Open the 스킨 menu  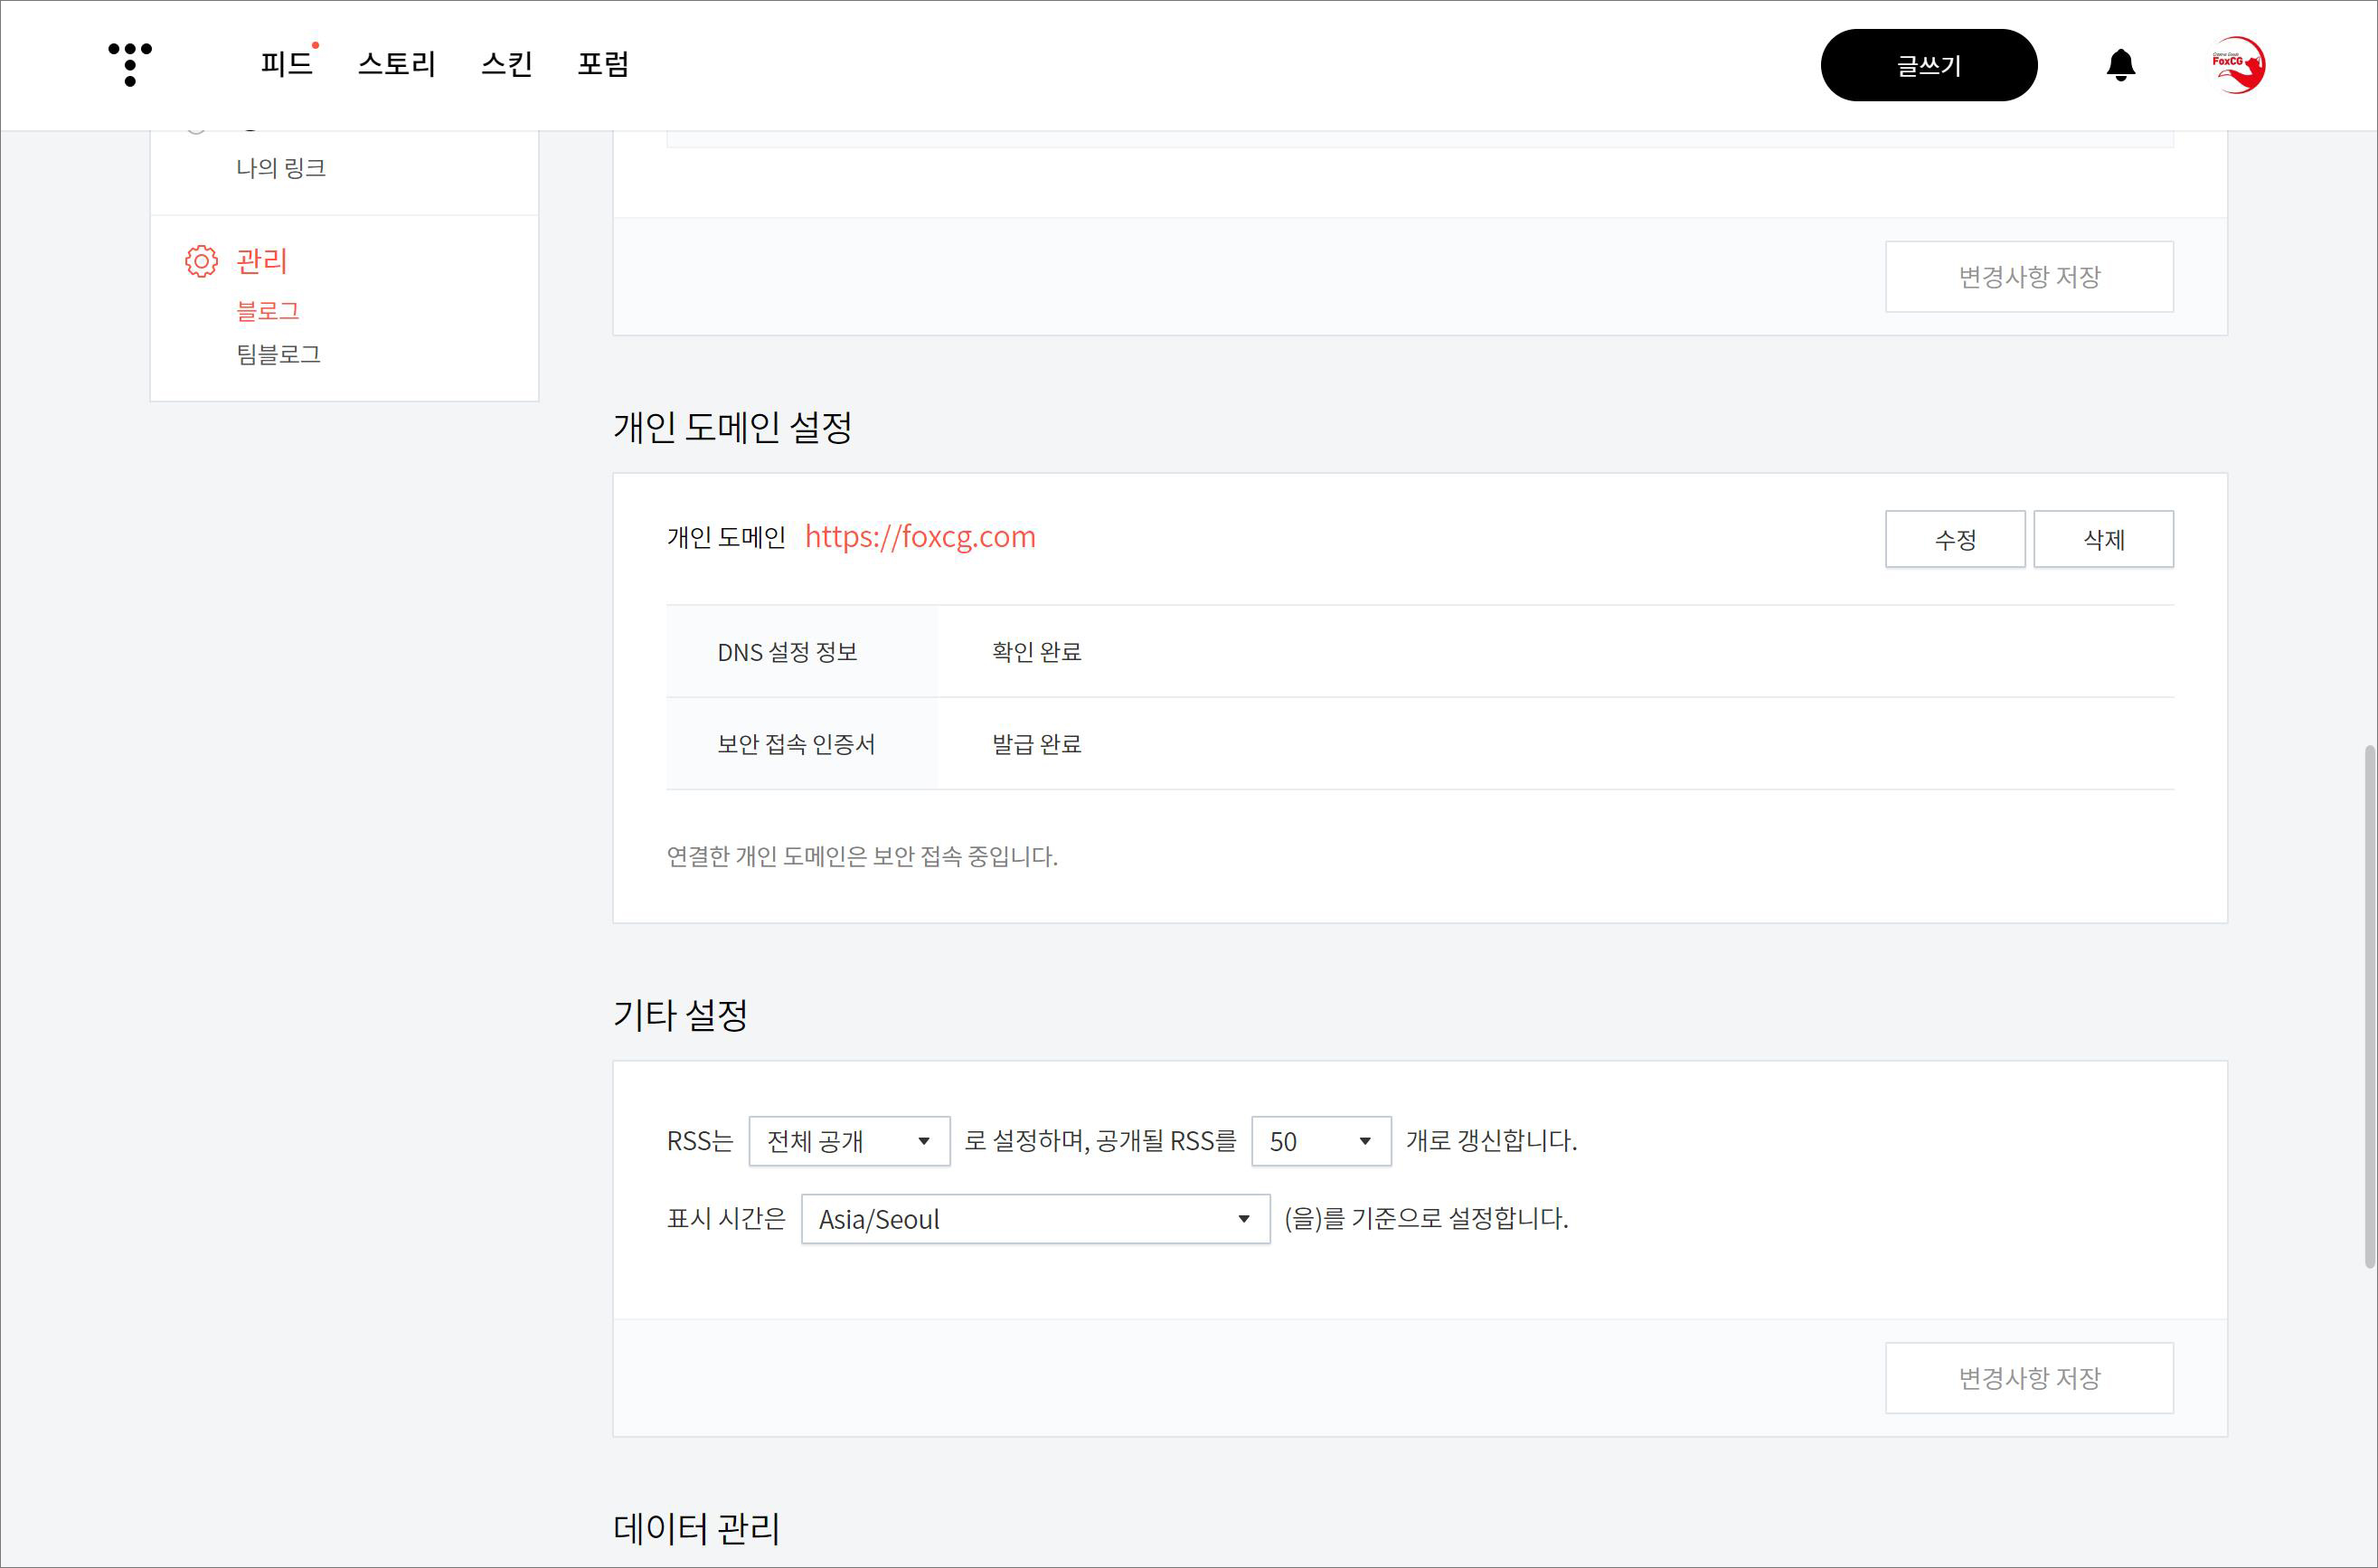pos(506,64)
